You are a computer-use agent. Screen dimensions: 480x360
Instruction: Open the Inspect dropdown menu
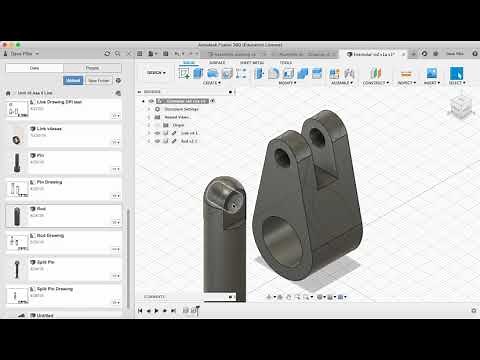407,83
